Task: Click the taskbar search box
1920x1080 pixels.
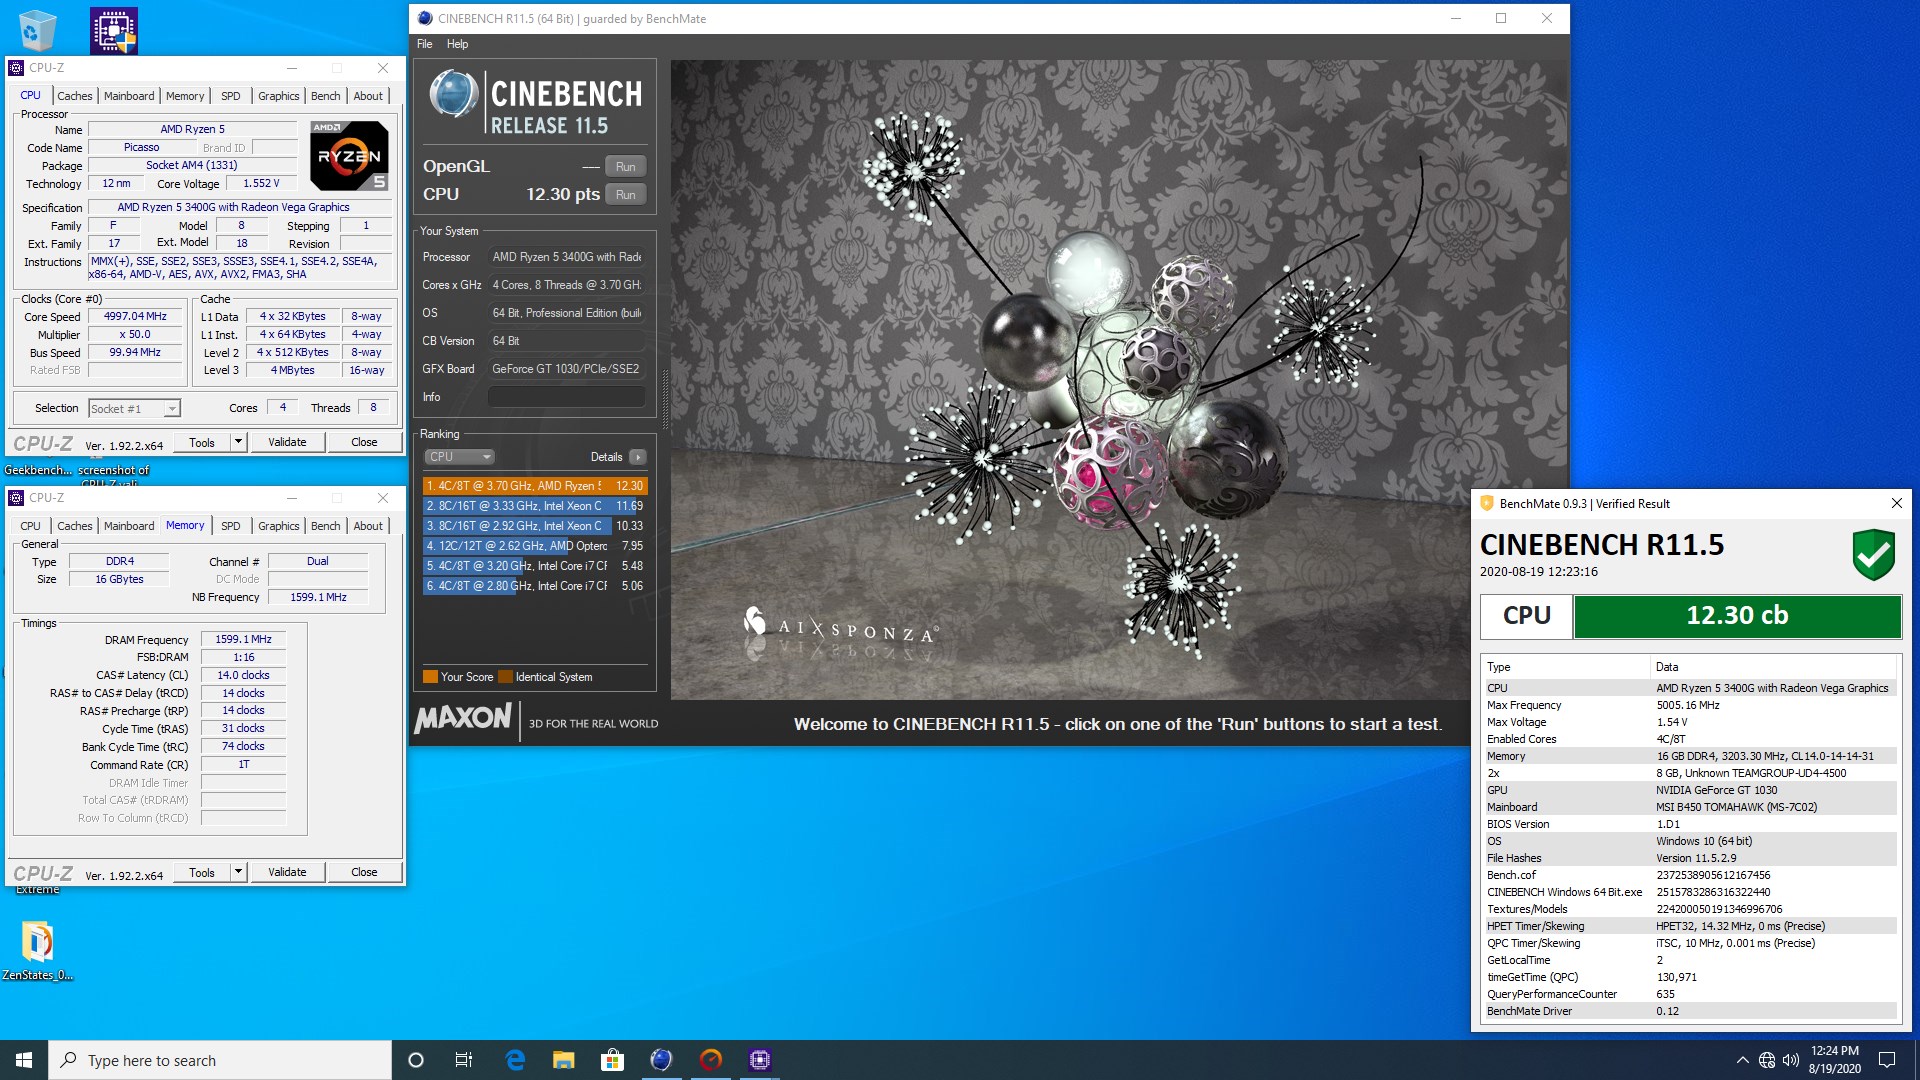Action: [220, 1060]
